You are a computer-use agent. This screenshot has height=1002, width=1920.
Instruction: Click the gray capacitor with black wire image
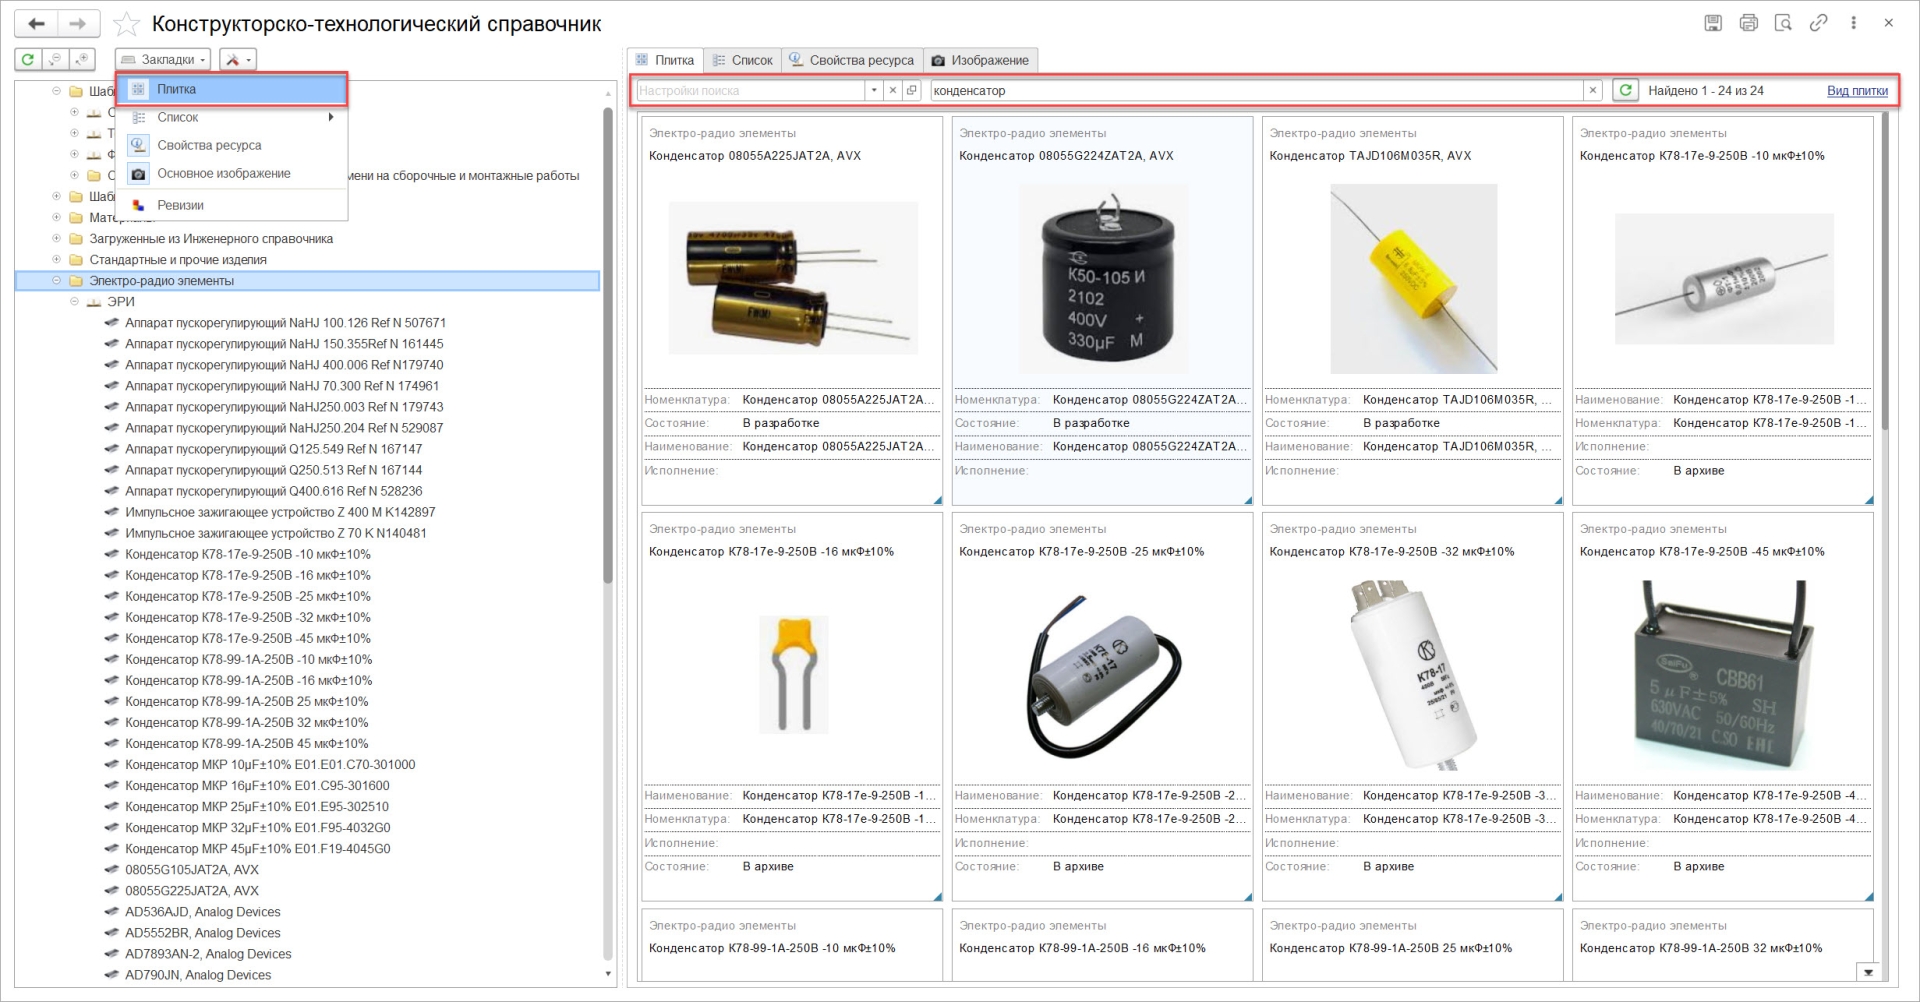1102,675
